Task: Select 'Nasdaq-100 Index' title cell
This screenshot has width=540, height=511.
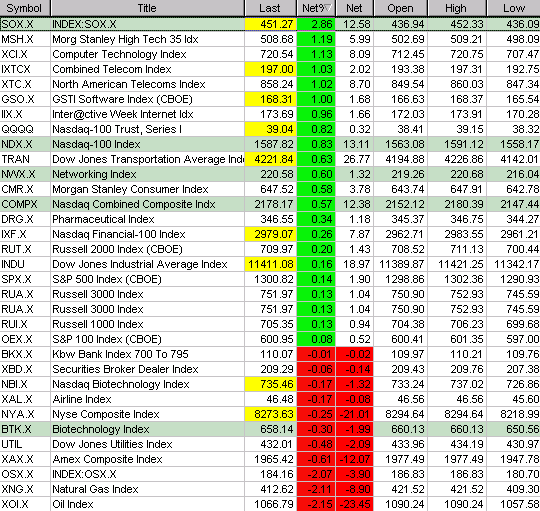Action: 147,144
